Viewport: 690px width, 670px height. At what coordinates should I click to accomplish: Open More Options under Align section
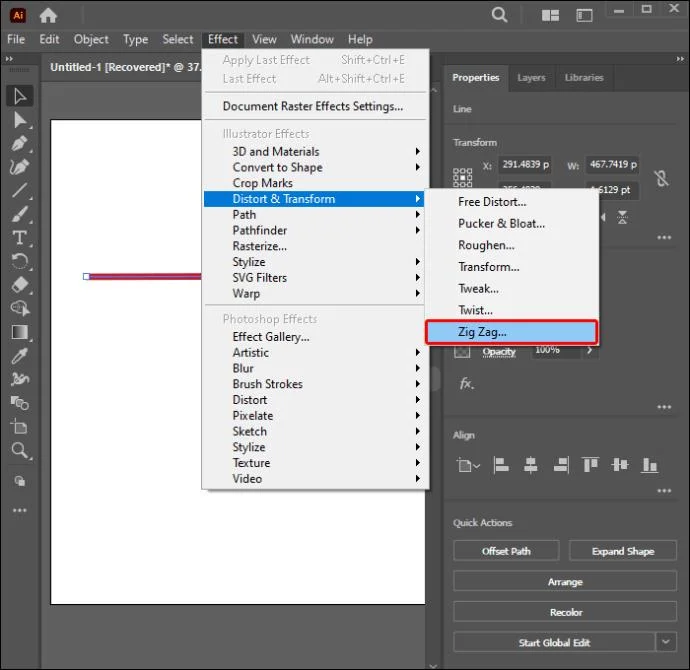pos(664,491)
